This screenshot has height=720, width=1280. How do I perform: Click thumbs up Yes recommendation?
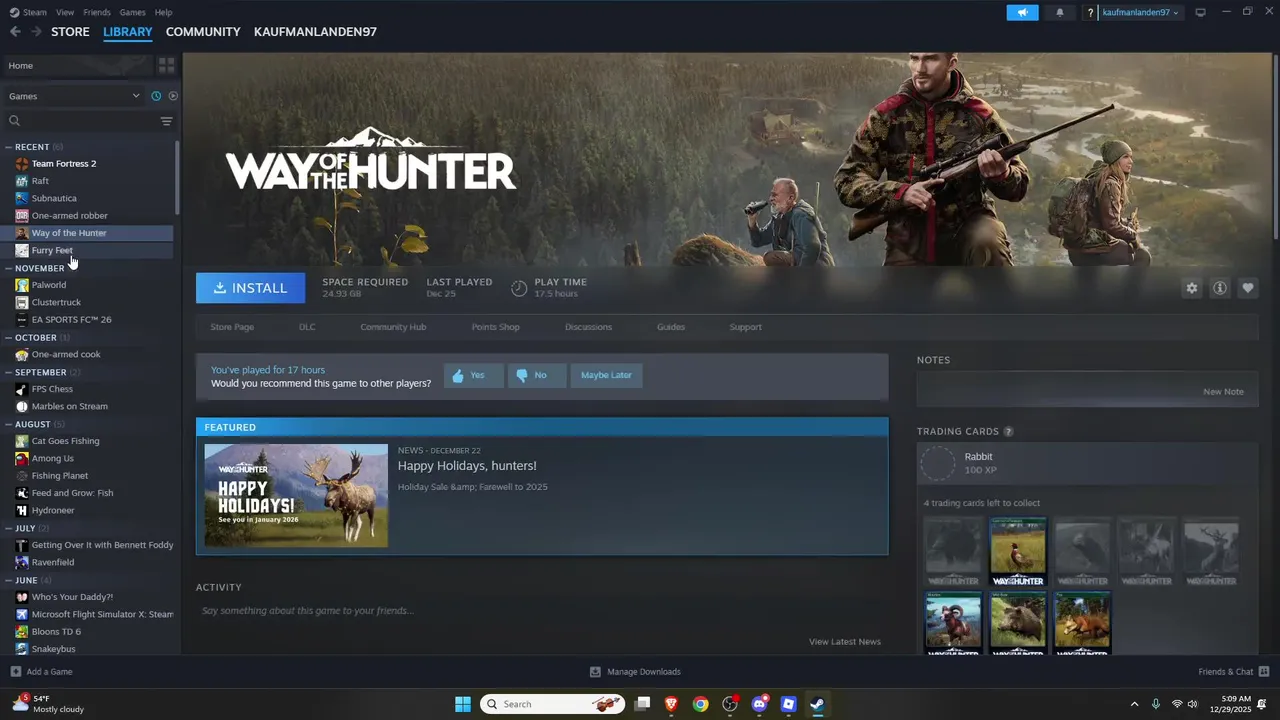coord(473,375)
